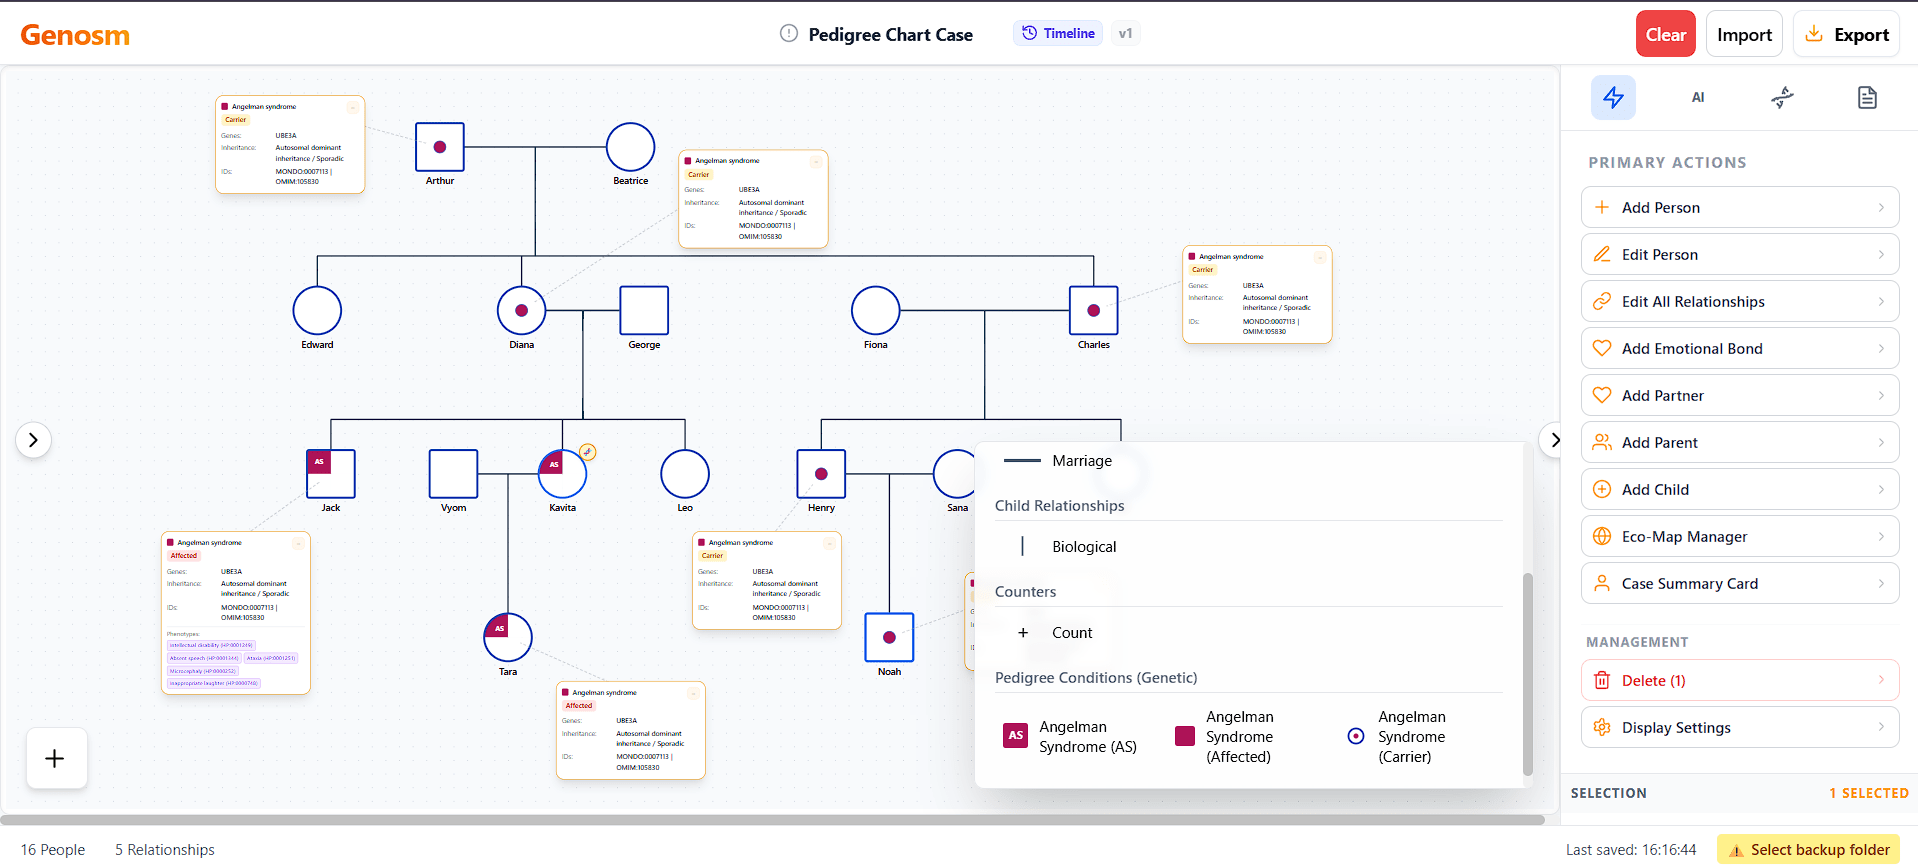Screen dimensions: 1918x868
Task: Click the Edit Person pencil icon
Action: click(x=1602, y=254)
